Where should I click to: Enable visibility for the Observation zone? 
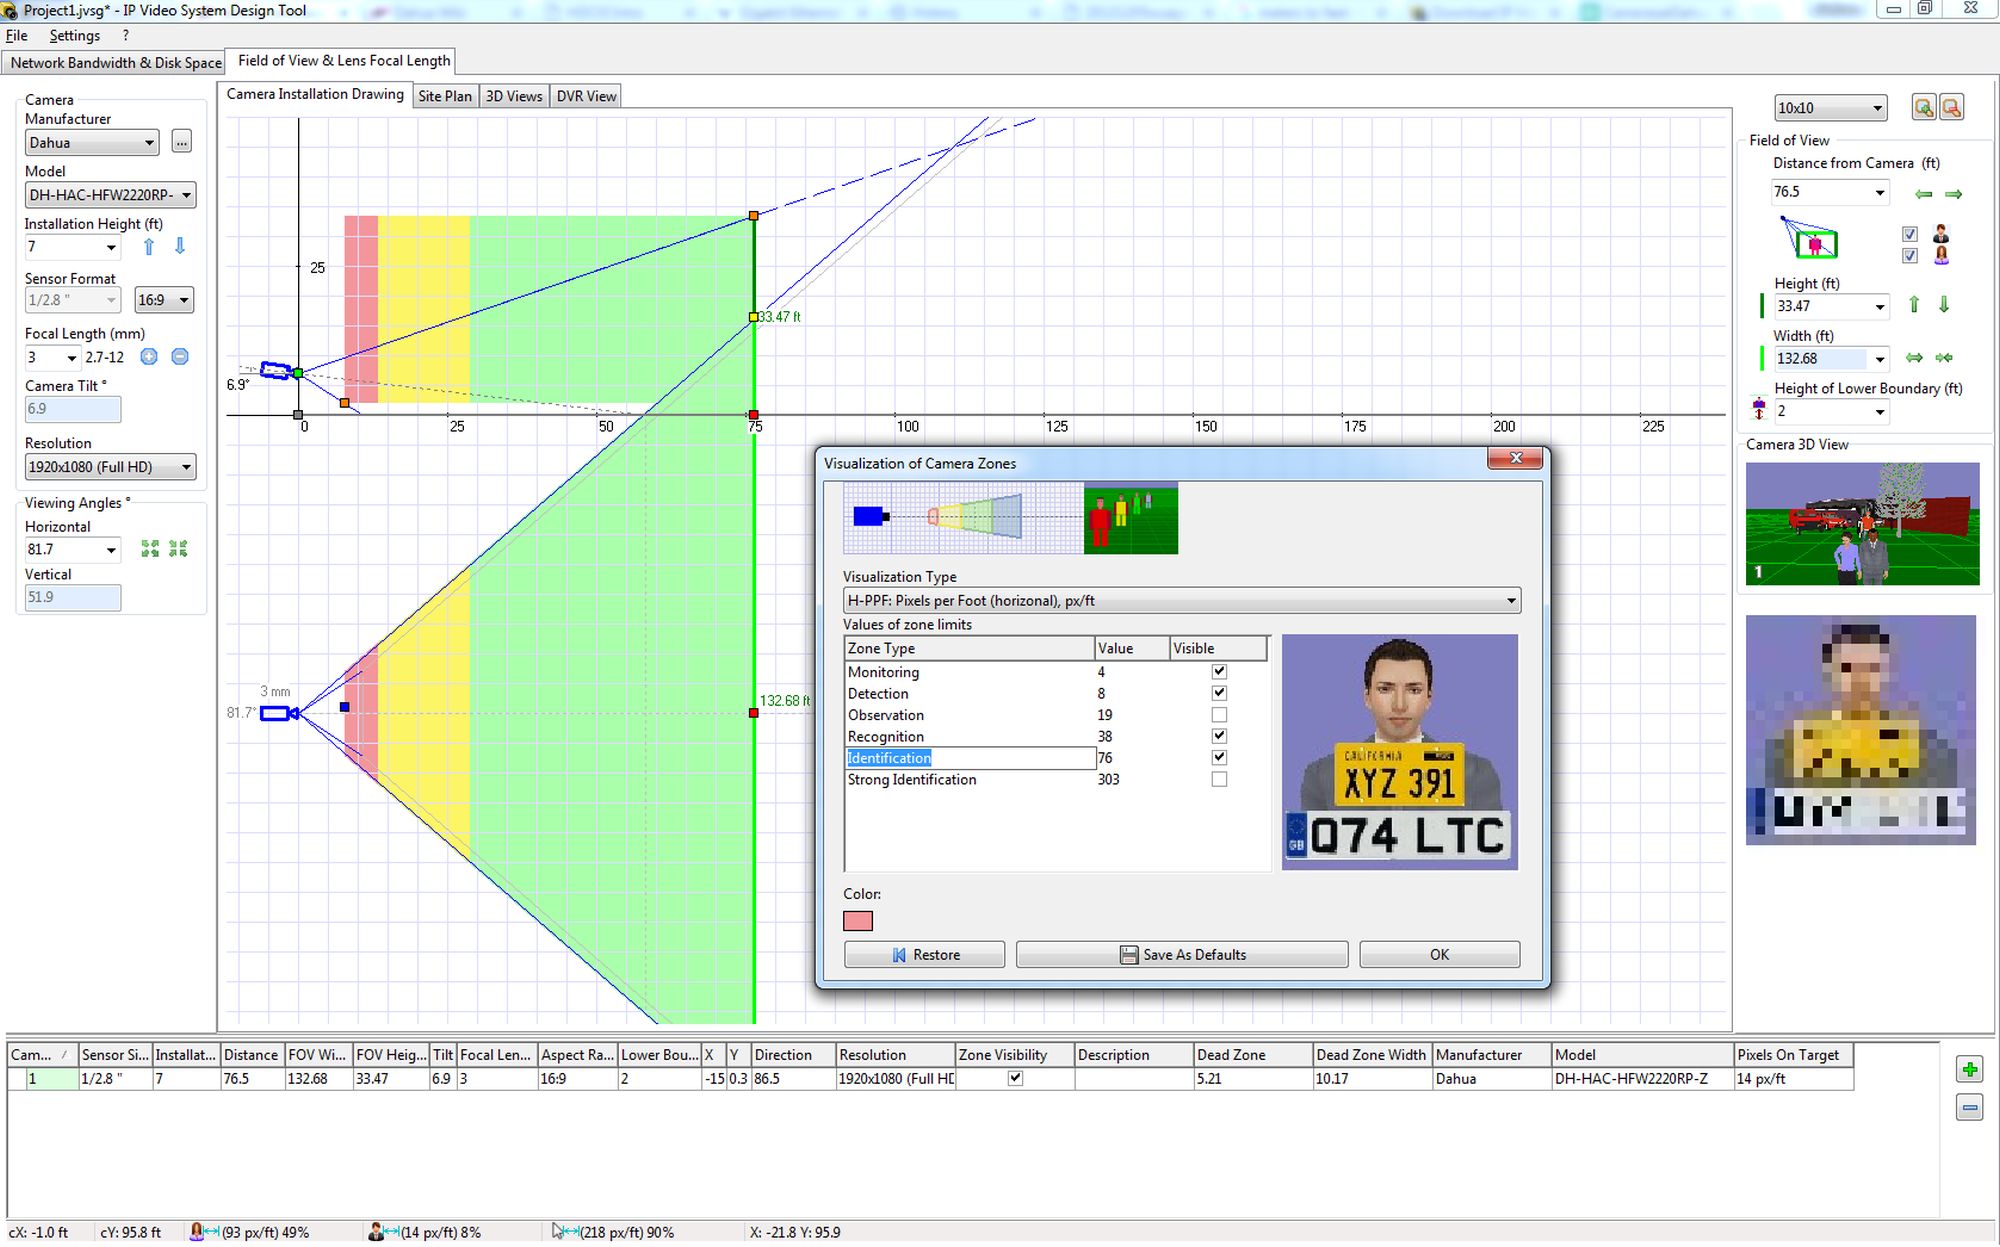1219,715
